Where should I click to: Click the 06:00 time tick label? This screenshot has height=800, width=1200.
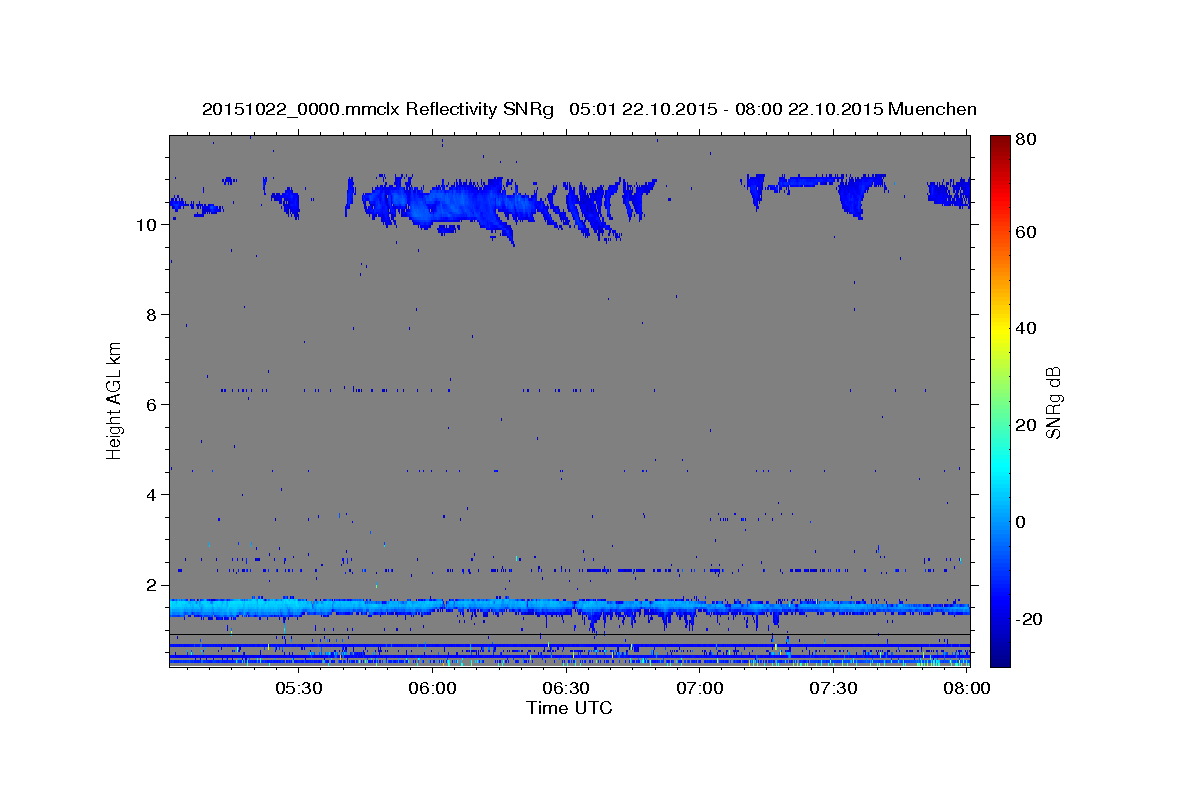(433, 688)
